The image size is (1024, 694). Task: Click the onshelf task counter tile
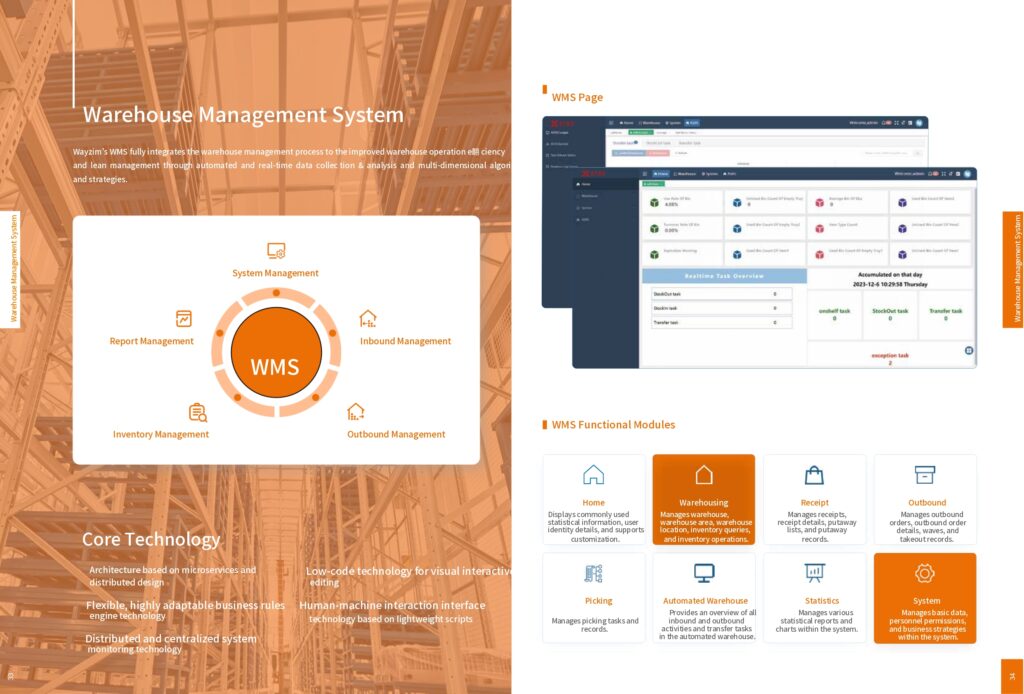[x=835, y=315]
